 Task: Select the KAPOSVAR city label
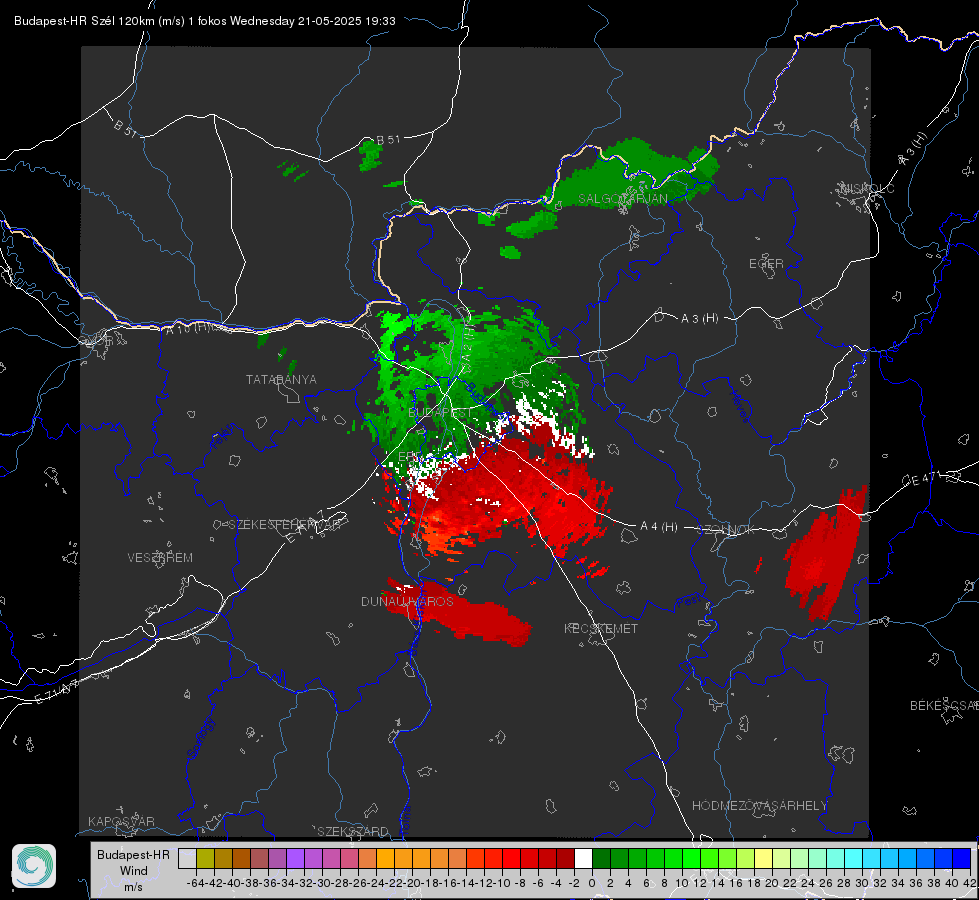[121, 821]
